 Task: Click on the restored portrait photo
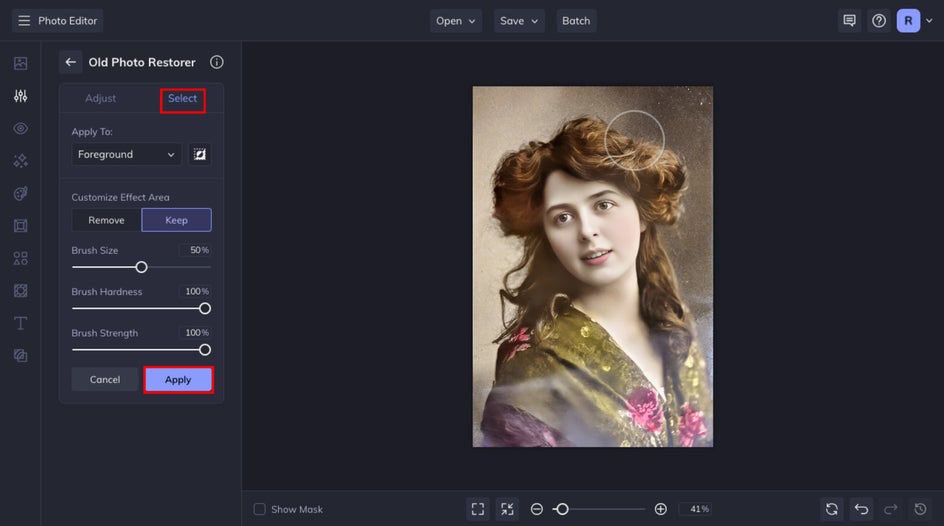click(592, 267)
